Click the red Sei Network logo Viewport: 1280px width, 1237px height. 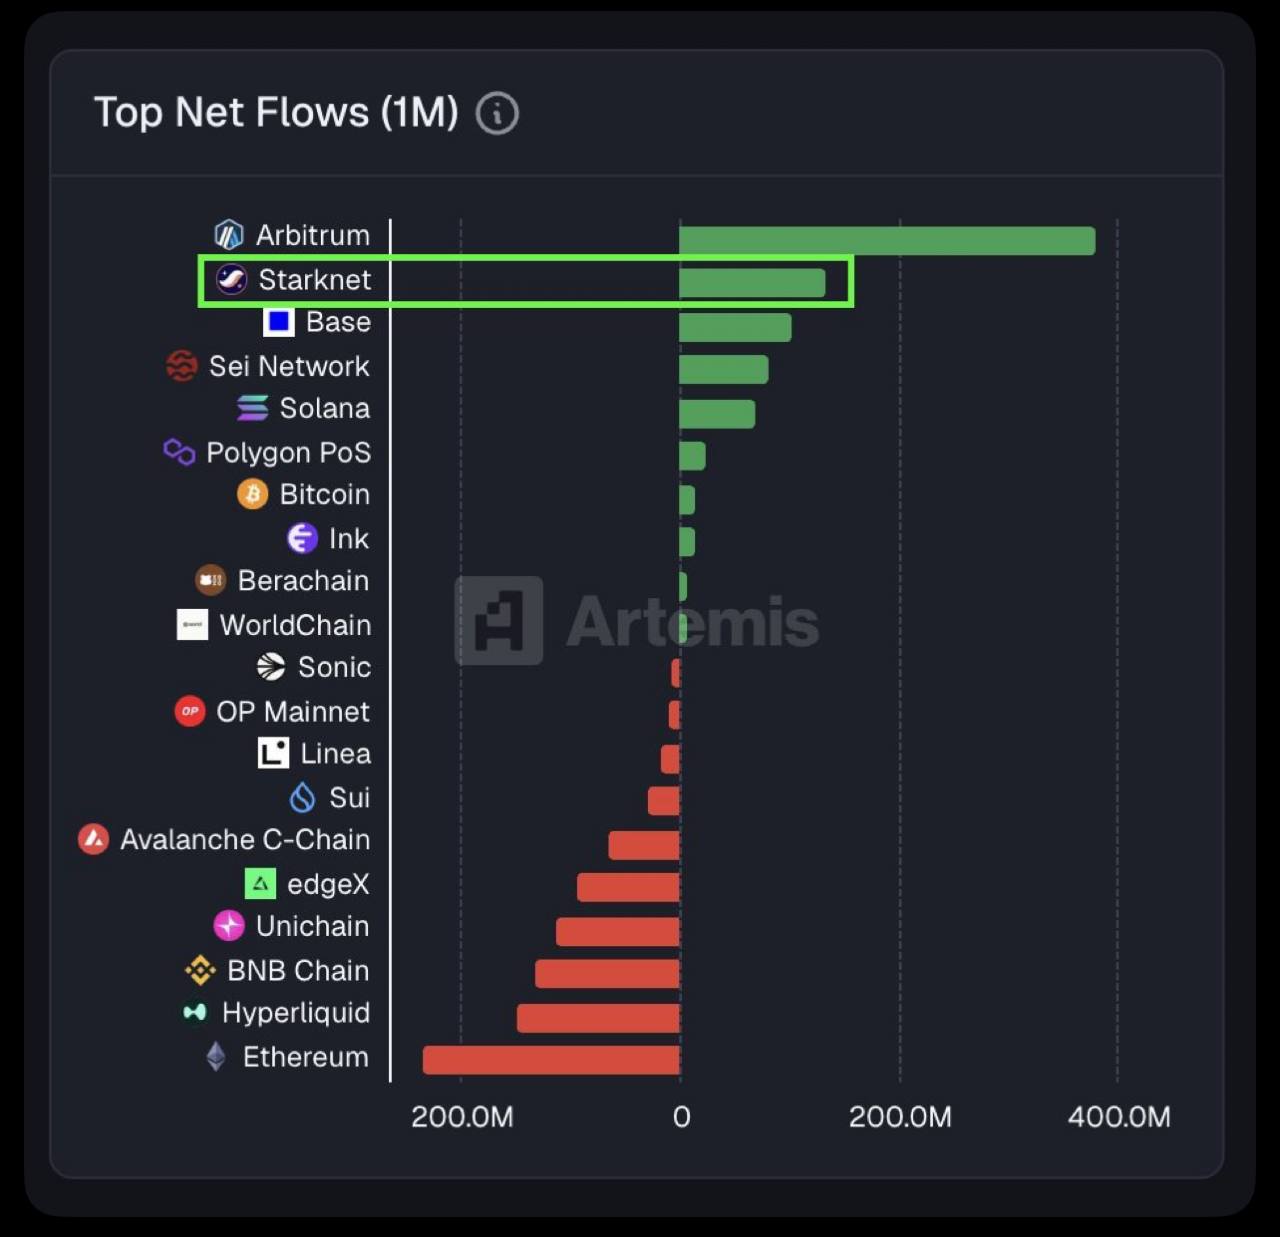(x=182, y=366)
